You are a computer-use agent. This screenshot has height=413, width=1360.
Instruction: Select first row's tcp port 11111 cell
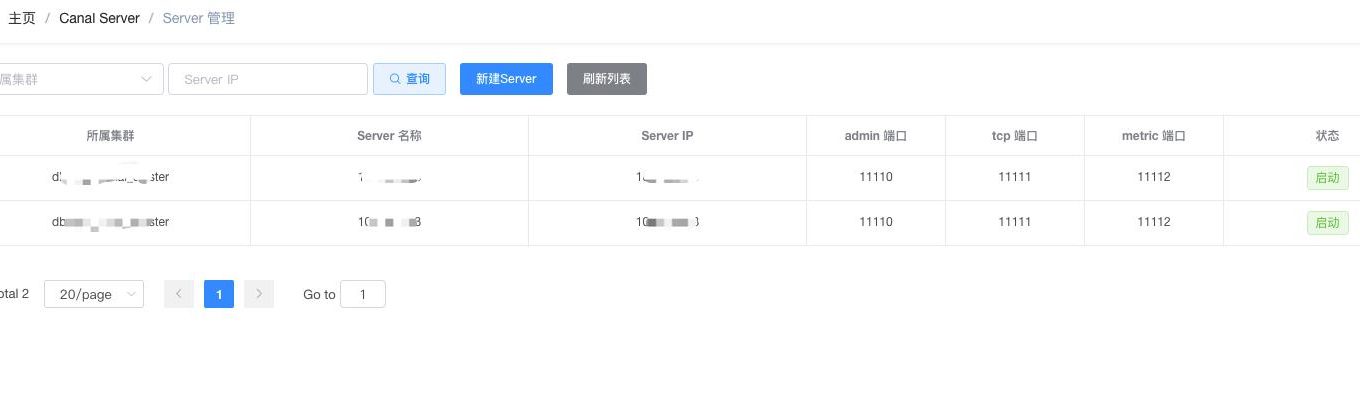coord(1014,177)
